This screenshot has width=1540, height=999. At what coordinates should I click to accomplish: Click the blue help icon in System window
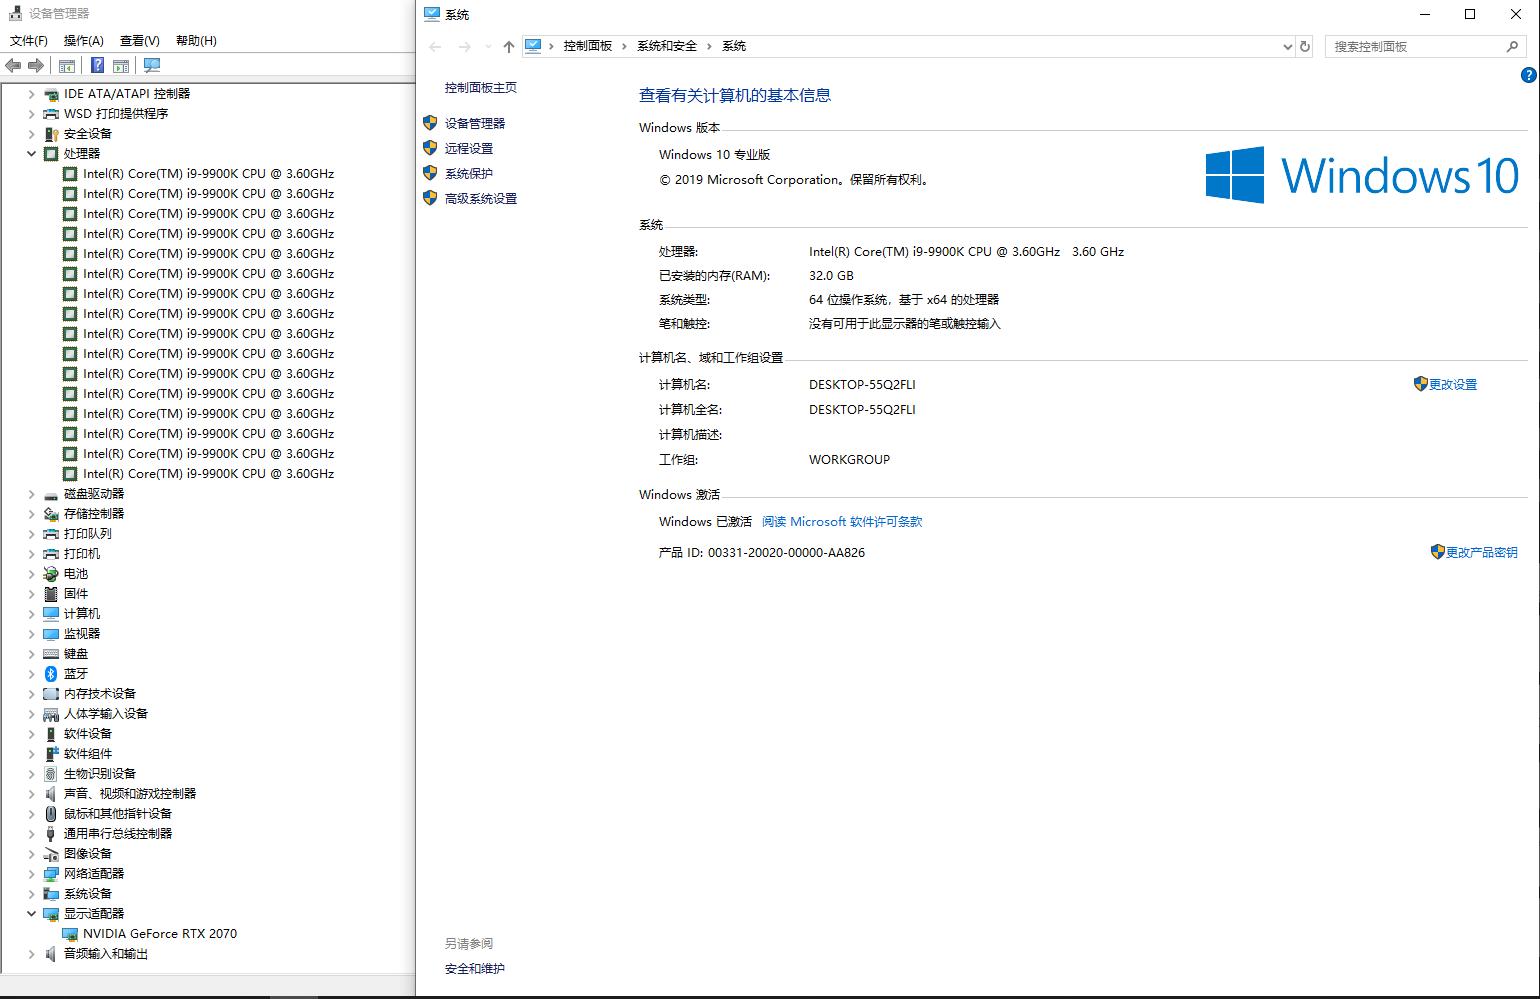click(x=1528, y=75)
